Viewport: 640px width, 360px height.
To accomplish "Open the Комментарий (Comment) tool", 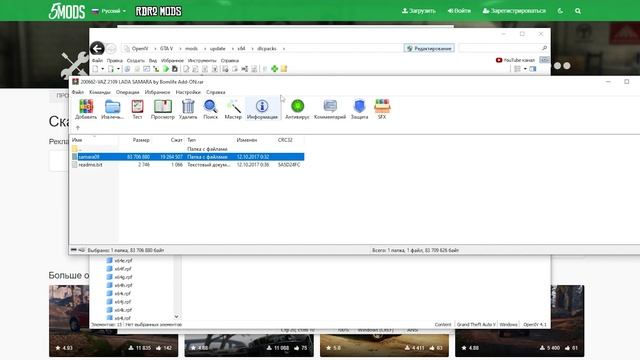I will [x=330, y=109].
